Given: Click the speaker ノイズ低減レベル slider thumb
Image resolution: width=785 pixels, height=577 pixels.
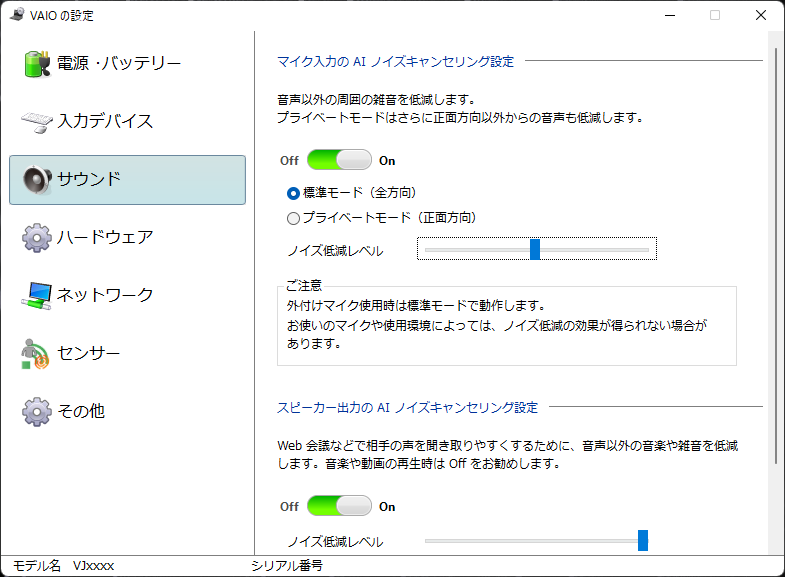Looking at the screenshot, I should [643, 540].
